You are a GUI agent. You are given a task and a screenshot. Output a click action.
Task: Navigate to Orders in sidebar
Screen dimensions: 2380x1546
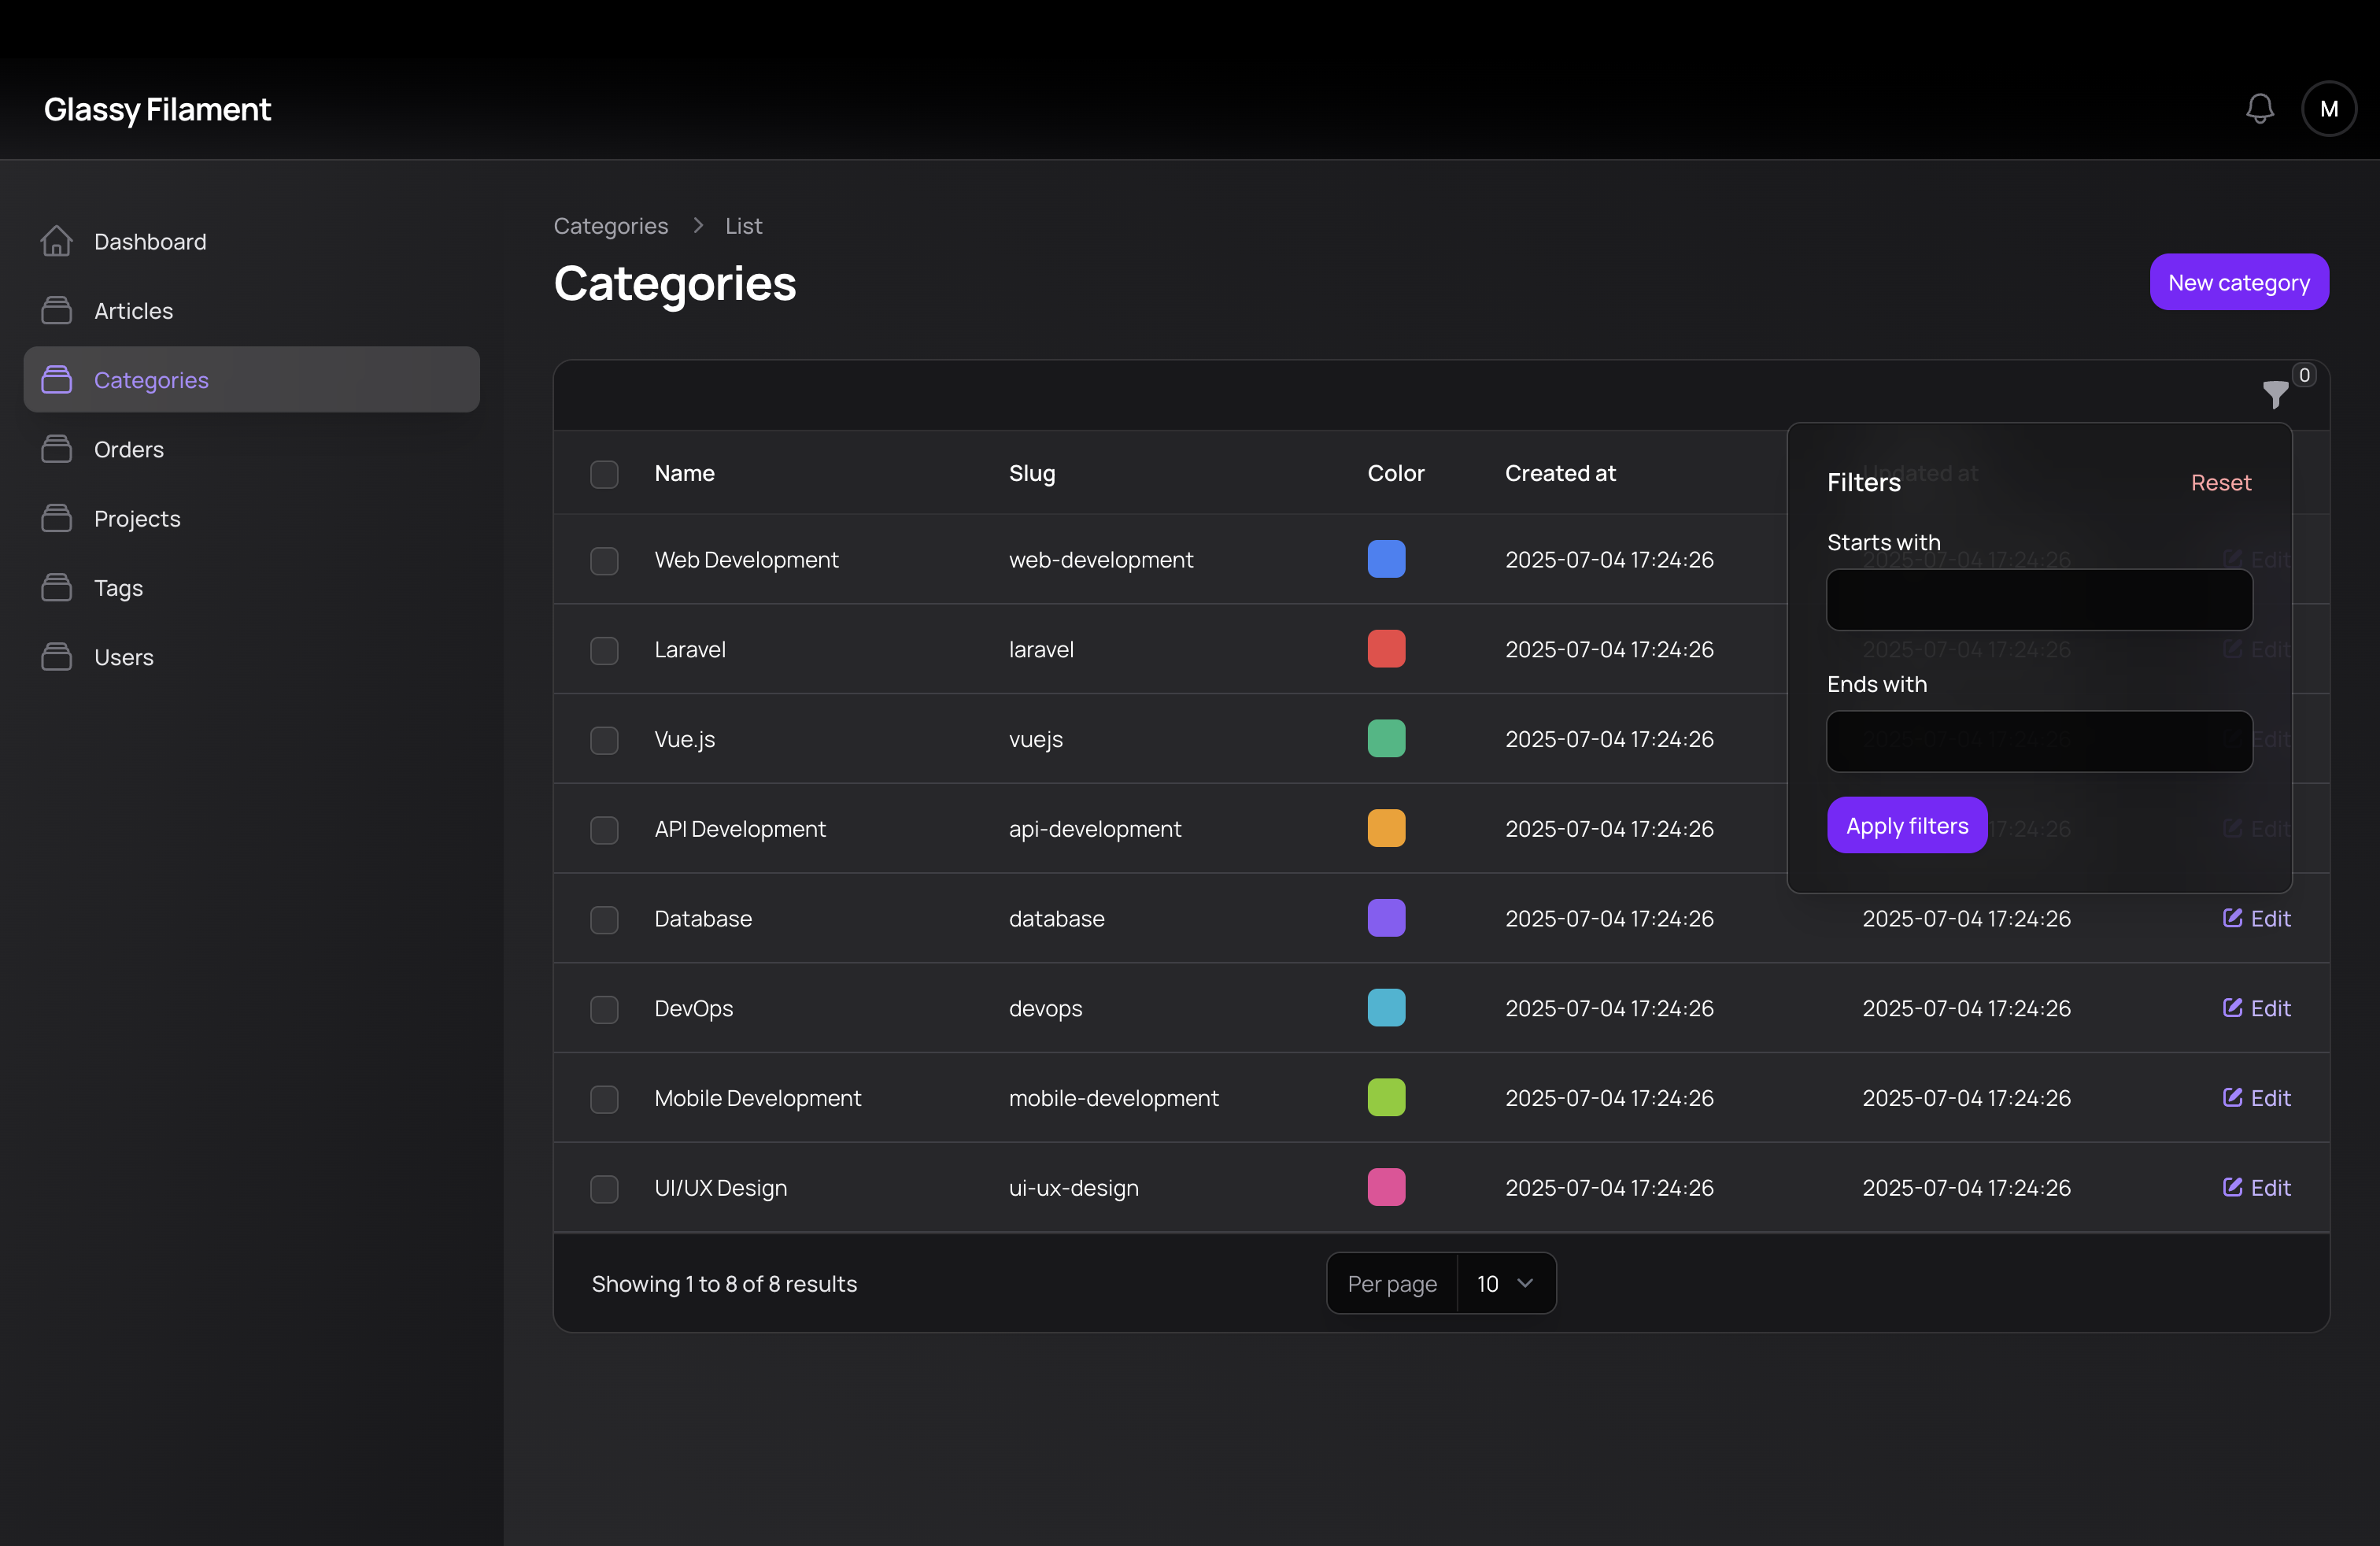click(251, 449)
